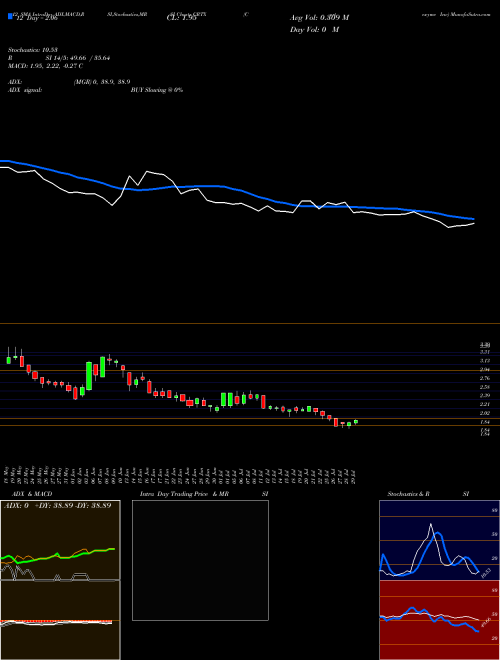The width and height of the screenshot is (500, 660).
Task: Click the 'ADX & MACD' panel title
Action: (32, 494)
